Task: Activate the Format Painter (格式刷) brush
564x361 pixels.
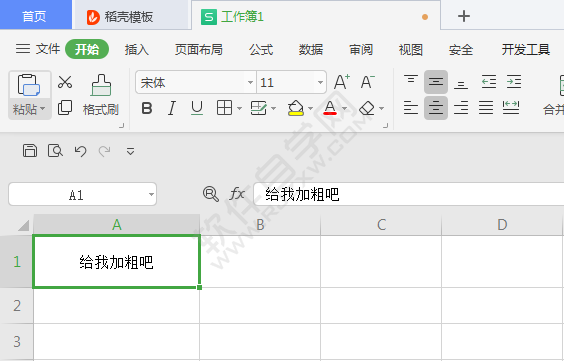Action: 101,95
